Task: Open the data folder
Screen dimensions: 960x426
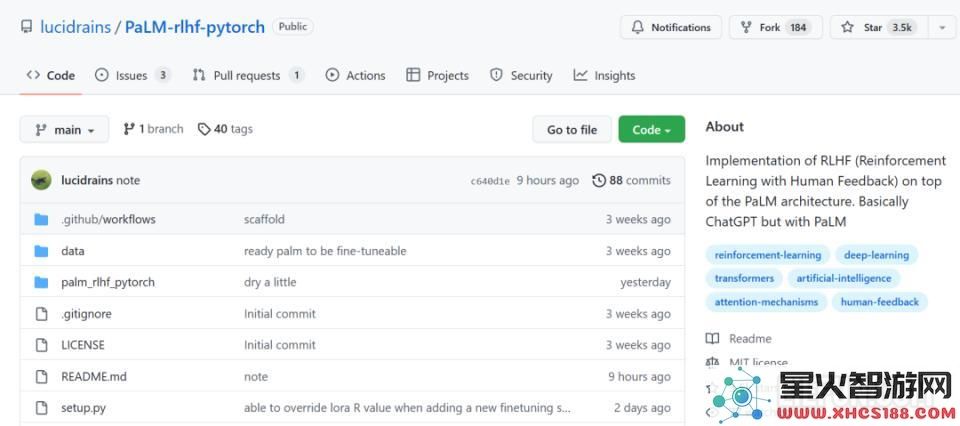Action: pyautogui.click(x=73, y=251)
